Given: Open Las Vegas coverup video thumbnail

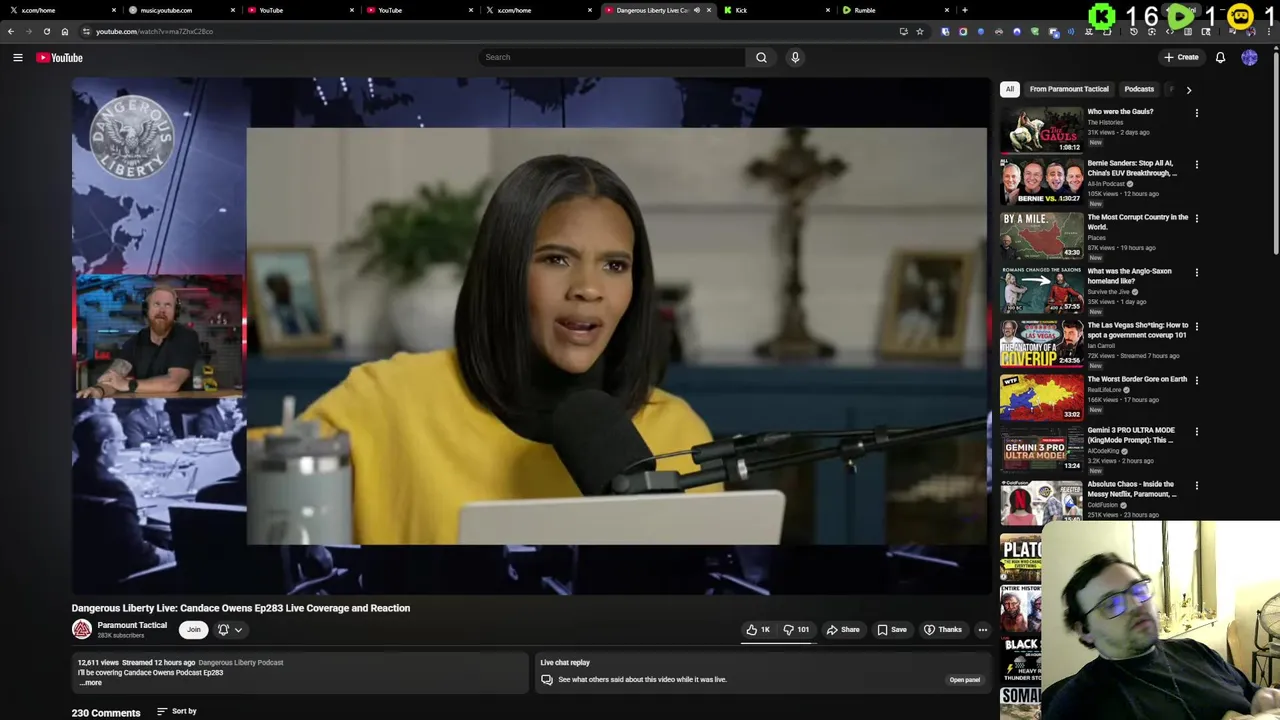Looking at the screenshot, I should tap(1041, 343).
